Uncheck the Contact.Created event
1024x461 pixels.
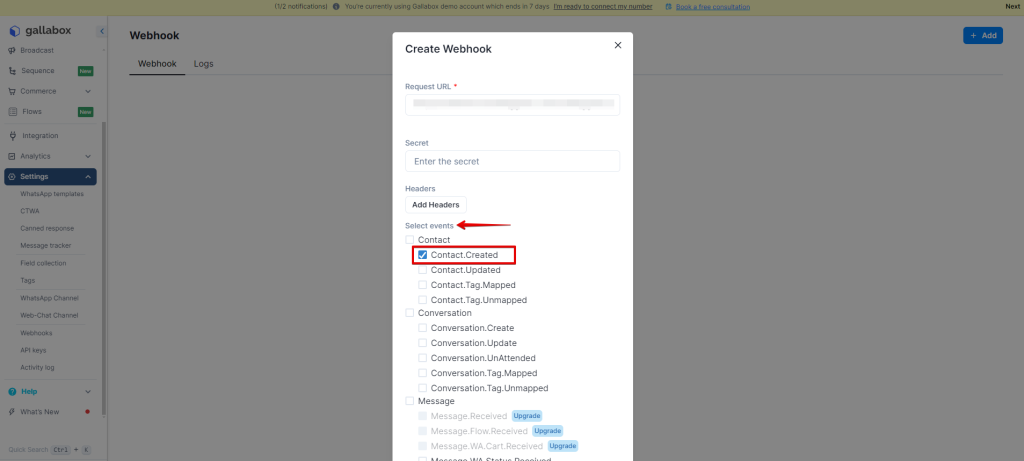click(x=423, y=255)
